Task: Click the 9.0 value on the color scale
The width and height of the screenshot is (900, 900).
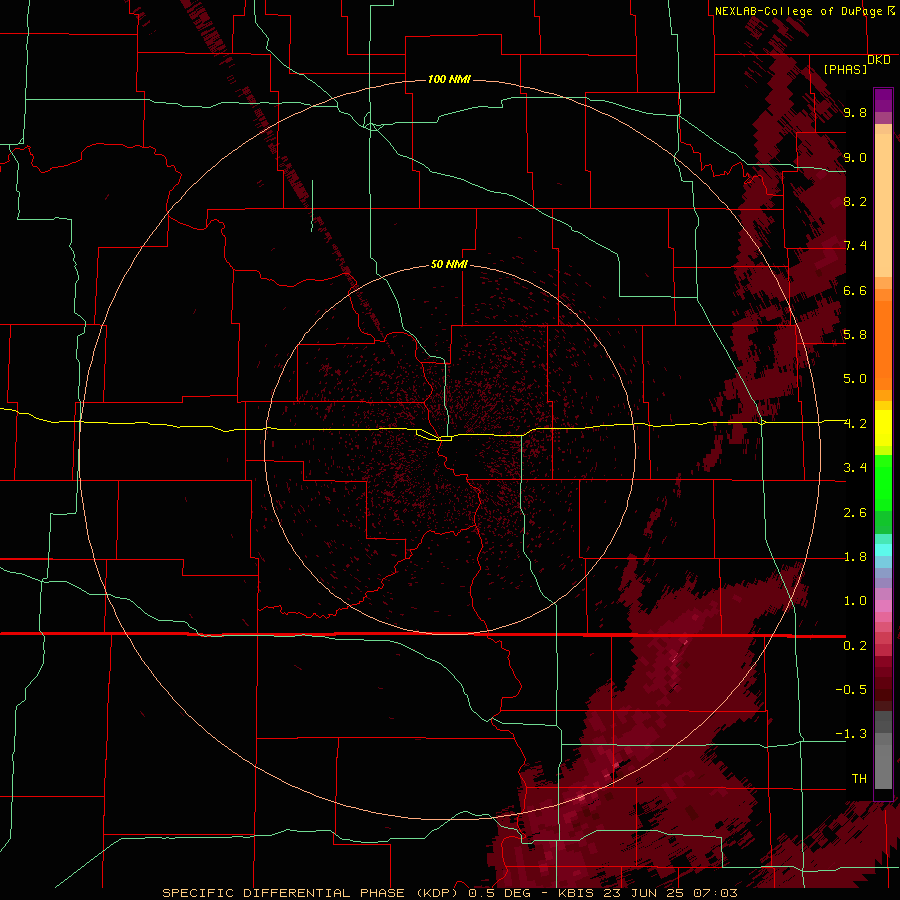Action: click(x=855, y=157)
